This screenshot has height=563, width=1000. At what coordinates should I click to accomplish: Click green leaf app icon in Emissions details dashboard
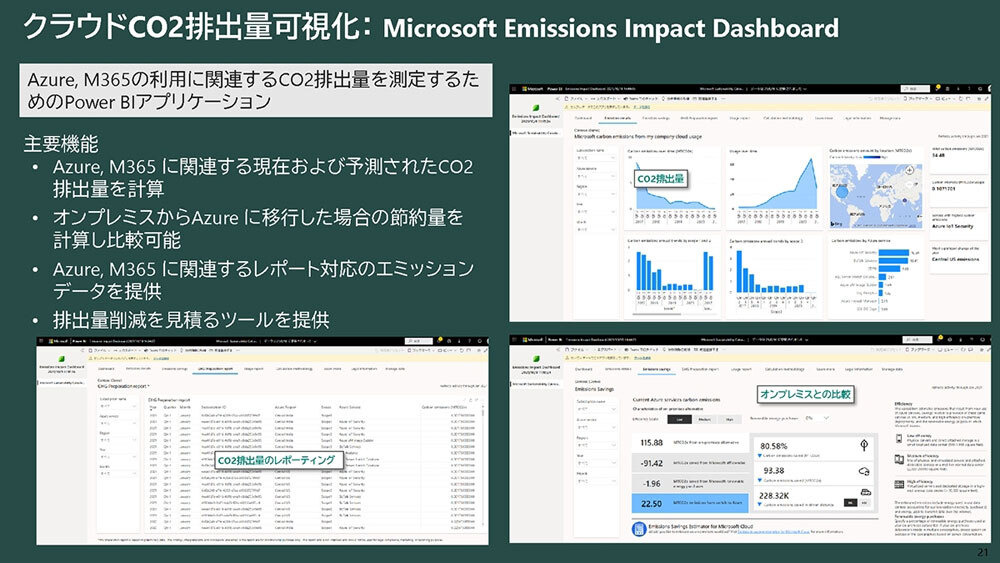(x=536, y=108)
